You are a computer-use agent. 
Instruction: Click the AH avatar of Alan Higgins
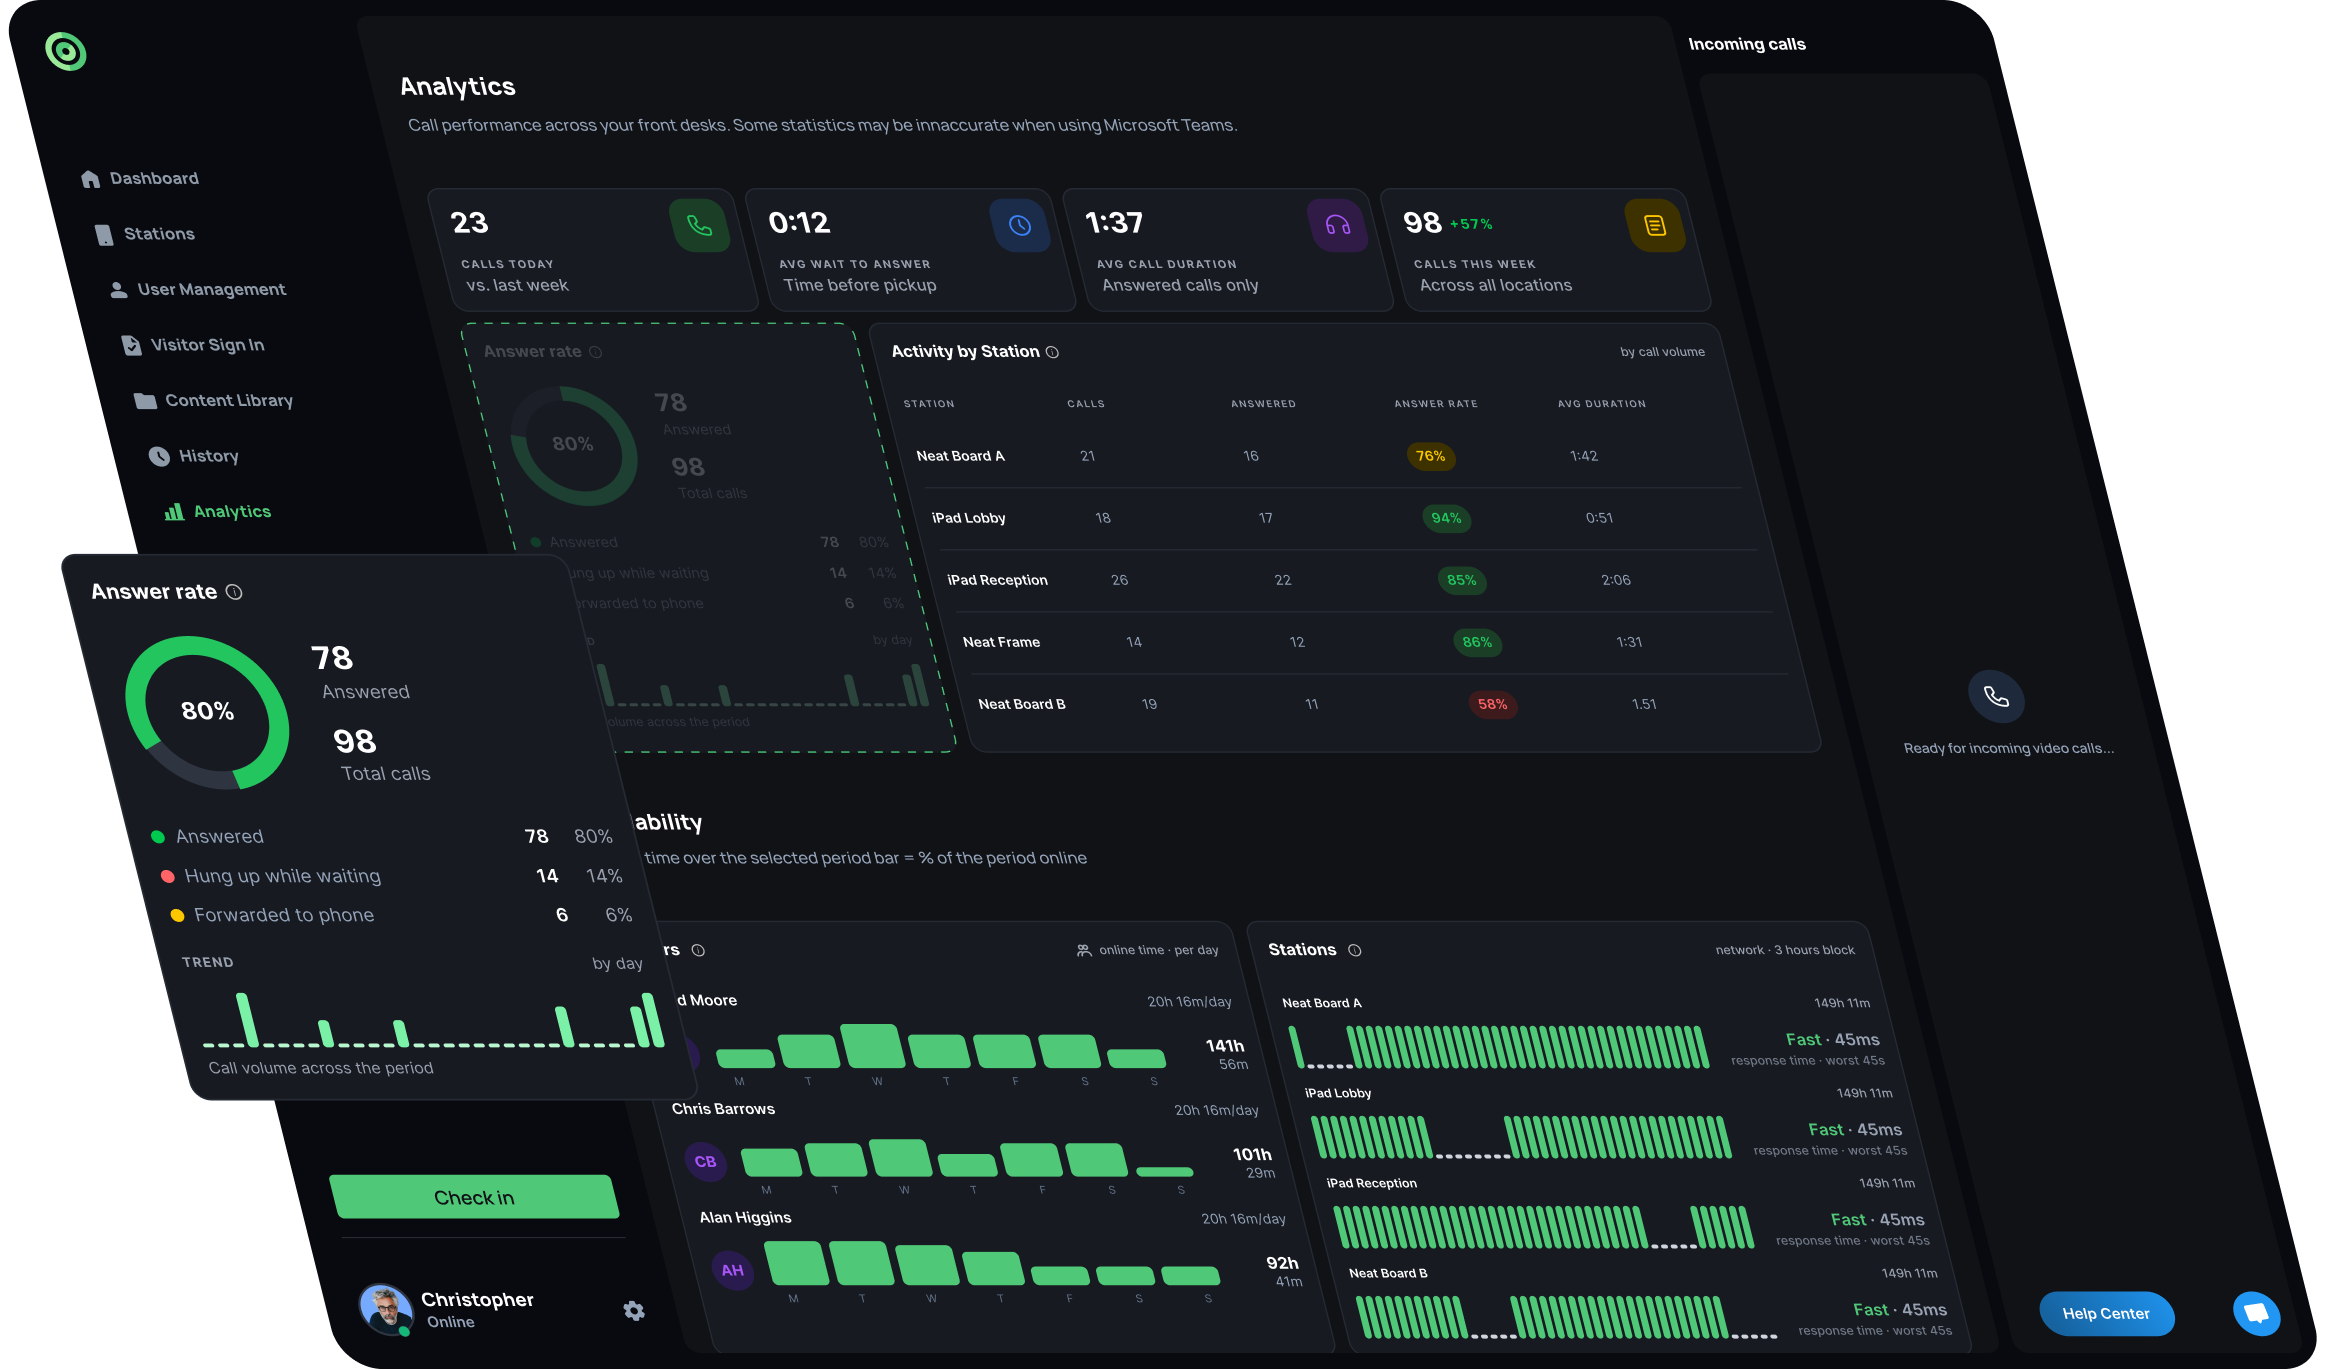pyautogui.click(x=733, y=1270)
